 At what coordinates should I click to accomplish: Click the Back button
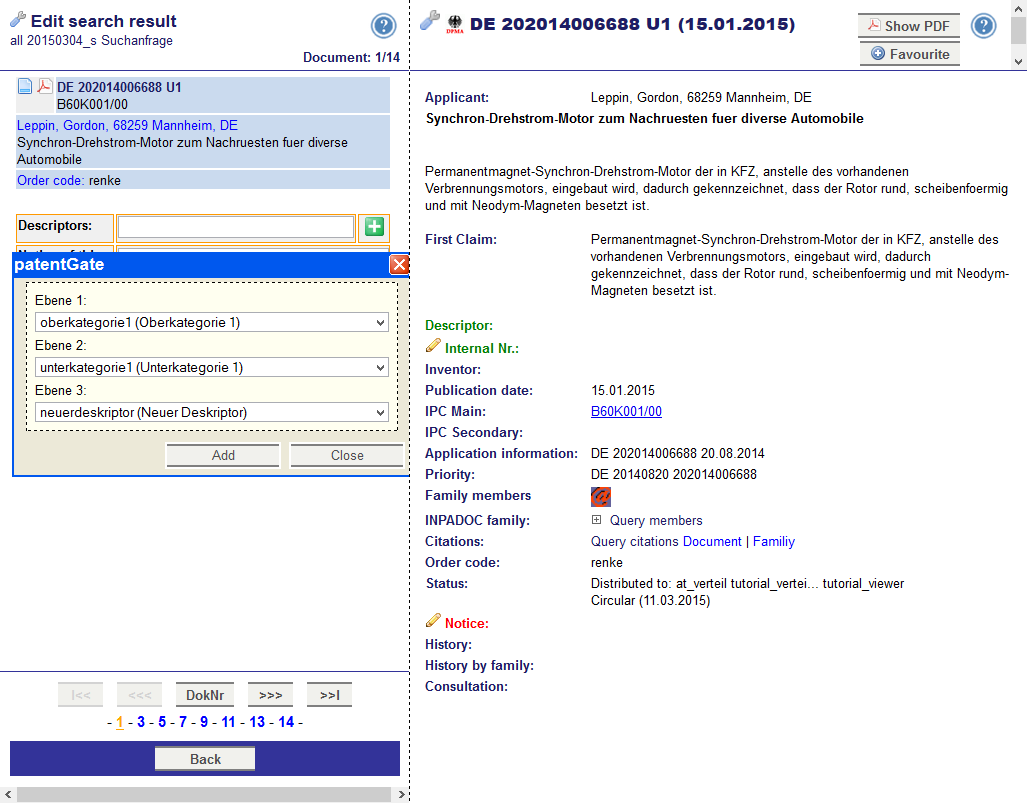point(205,759)
